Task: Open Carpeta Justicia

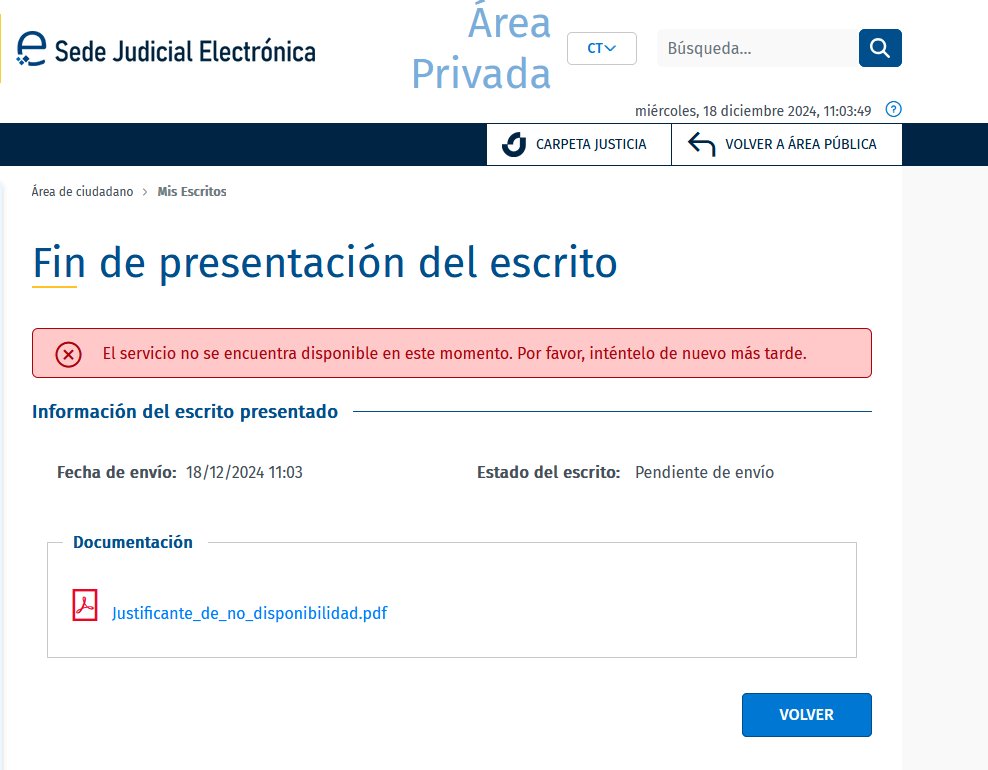Action: [578, 144]
